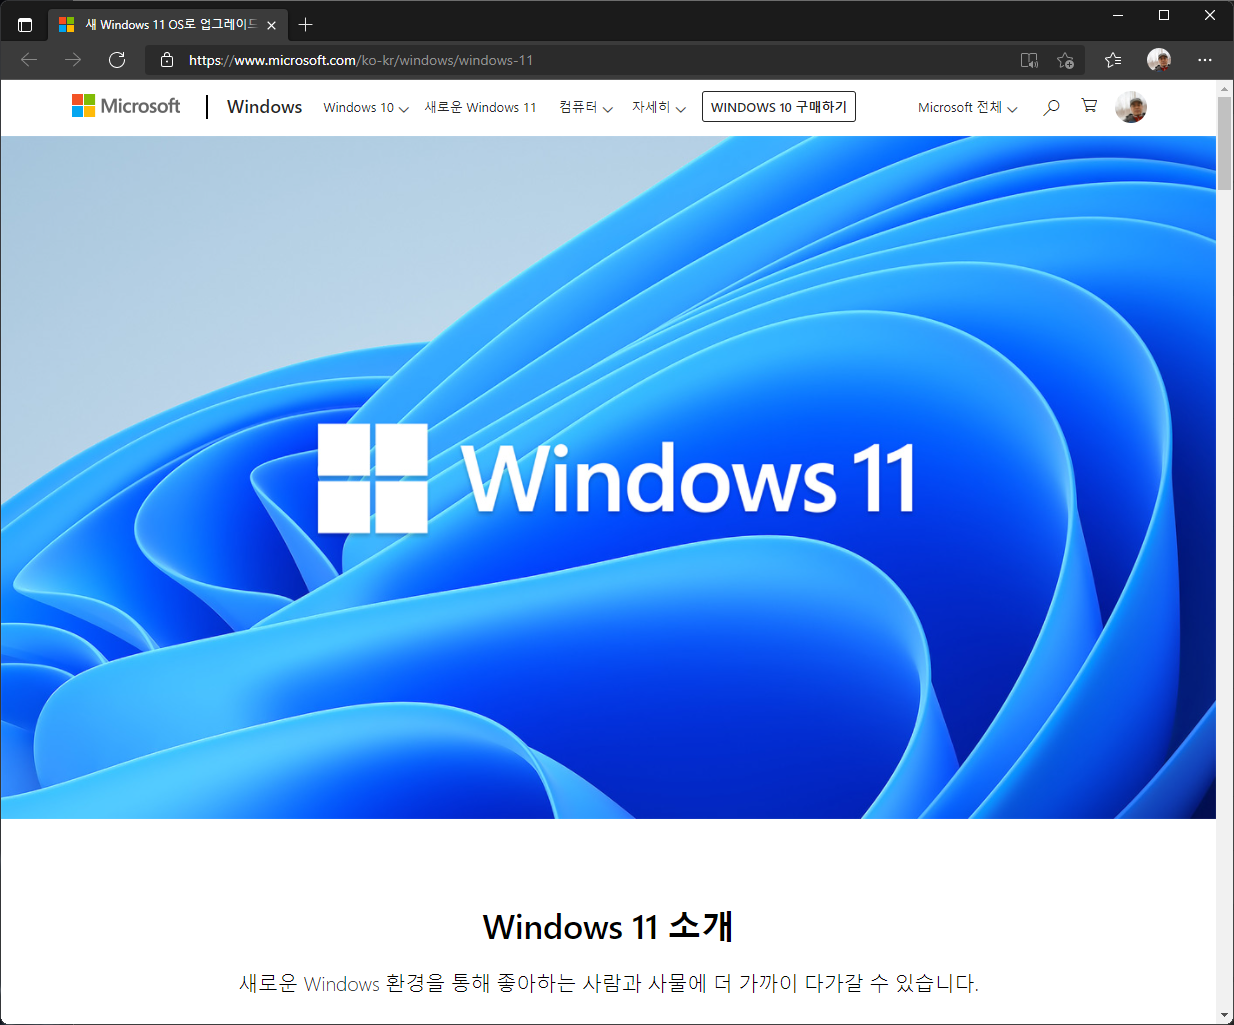
Task: Open the shopping cart
Action: [1089, 106]
